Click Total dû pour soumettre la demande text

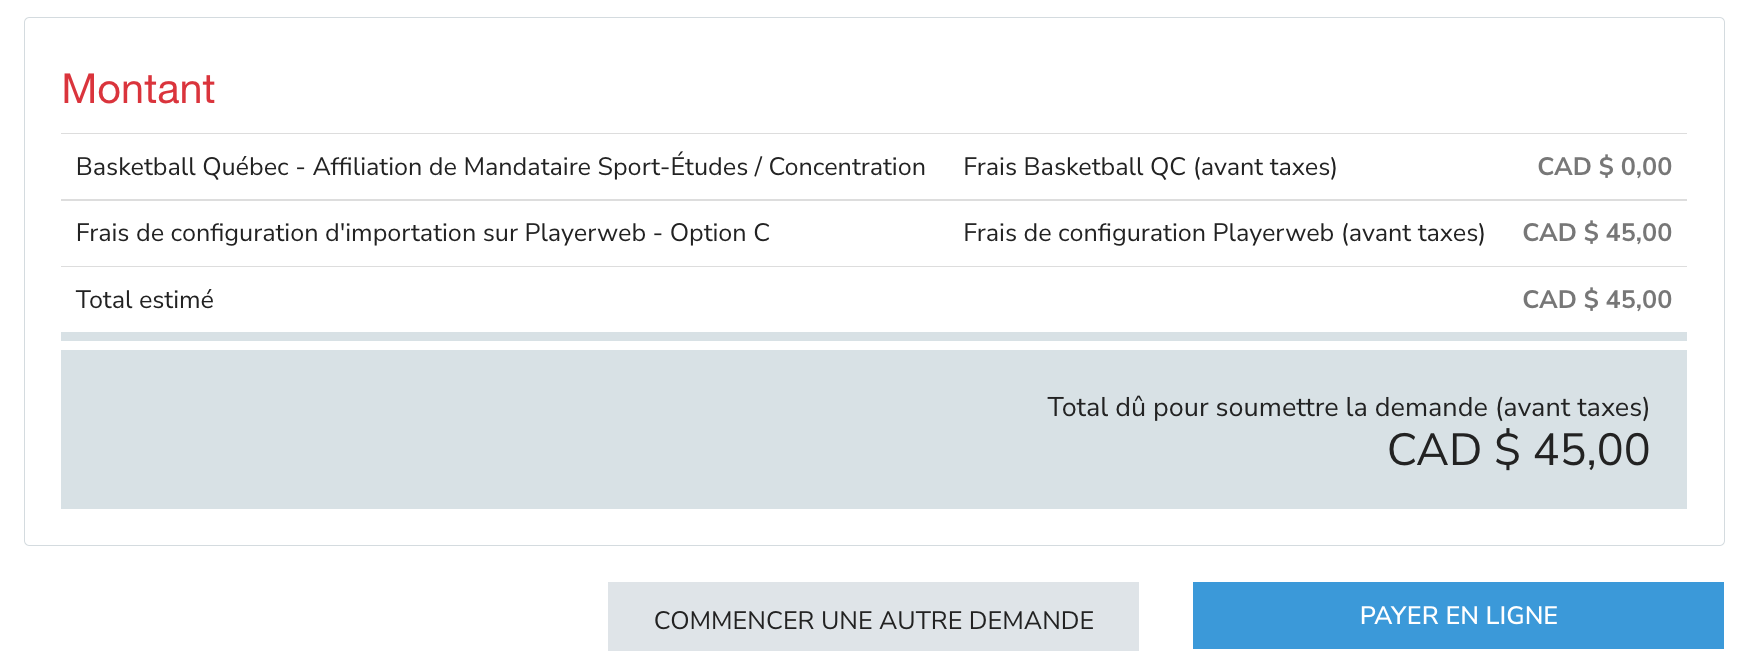coord(1268,407)
